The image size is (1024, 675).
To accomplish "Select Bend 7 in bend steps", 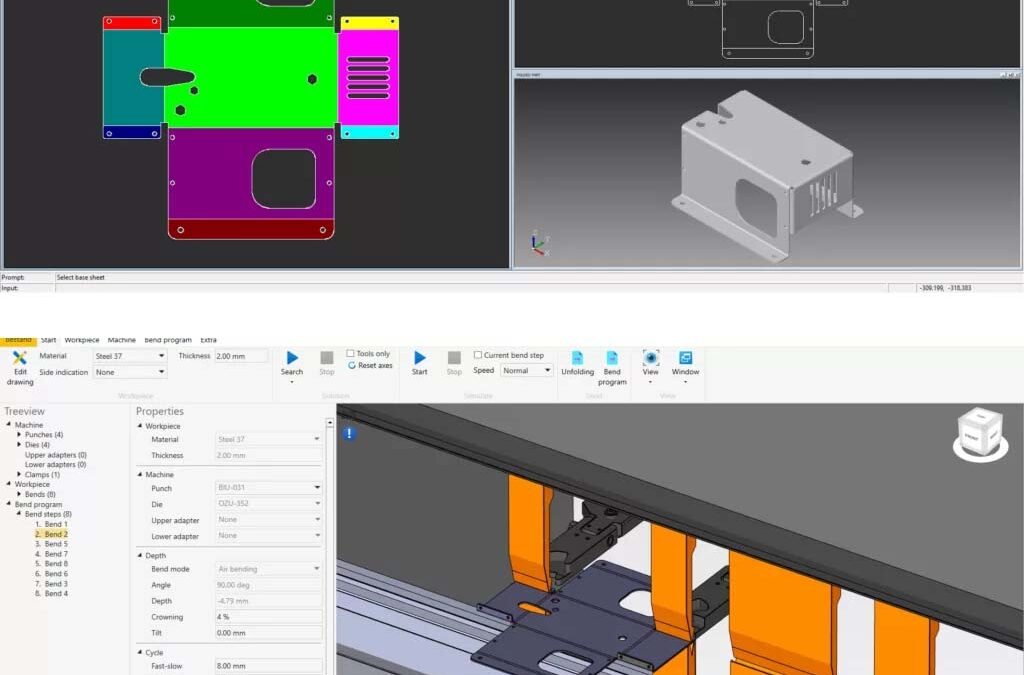I will [x=56, y=554].
